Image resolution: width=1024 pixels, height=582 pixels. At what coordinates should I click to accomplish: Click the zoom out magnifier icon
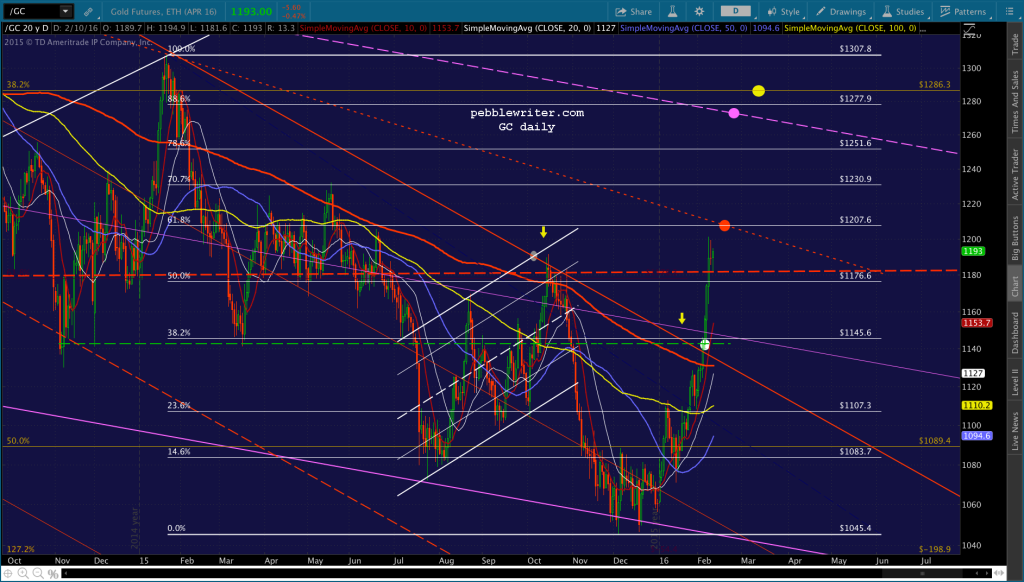coord(37,574)
